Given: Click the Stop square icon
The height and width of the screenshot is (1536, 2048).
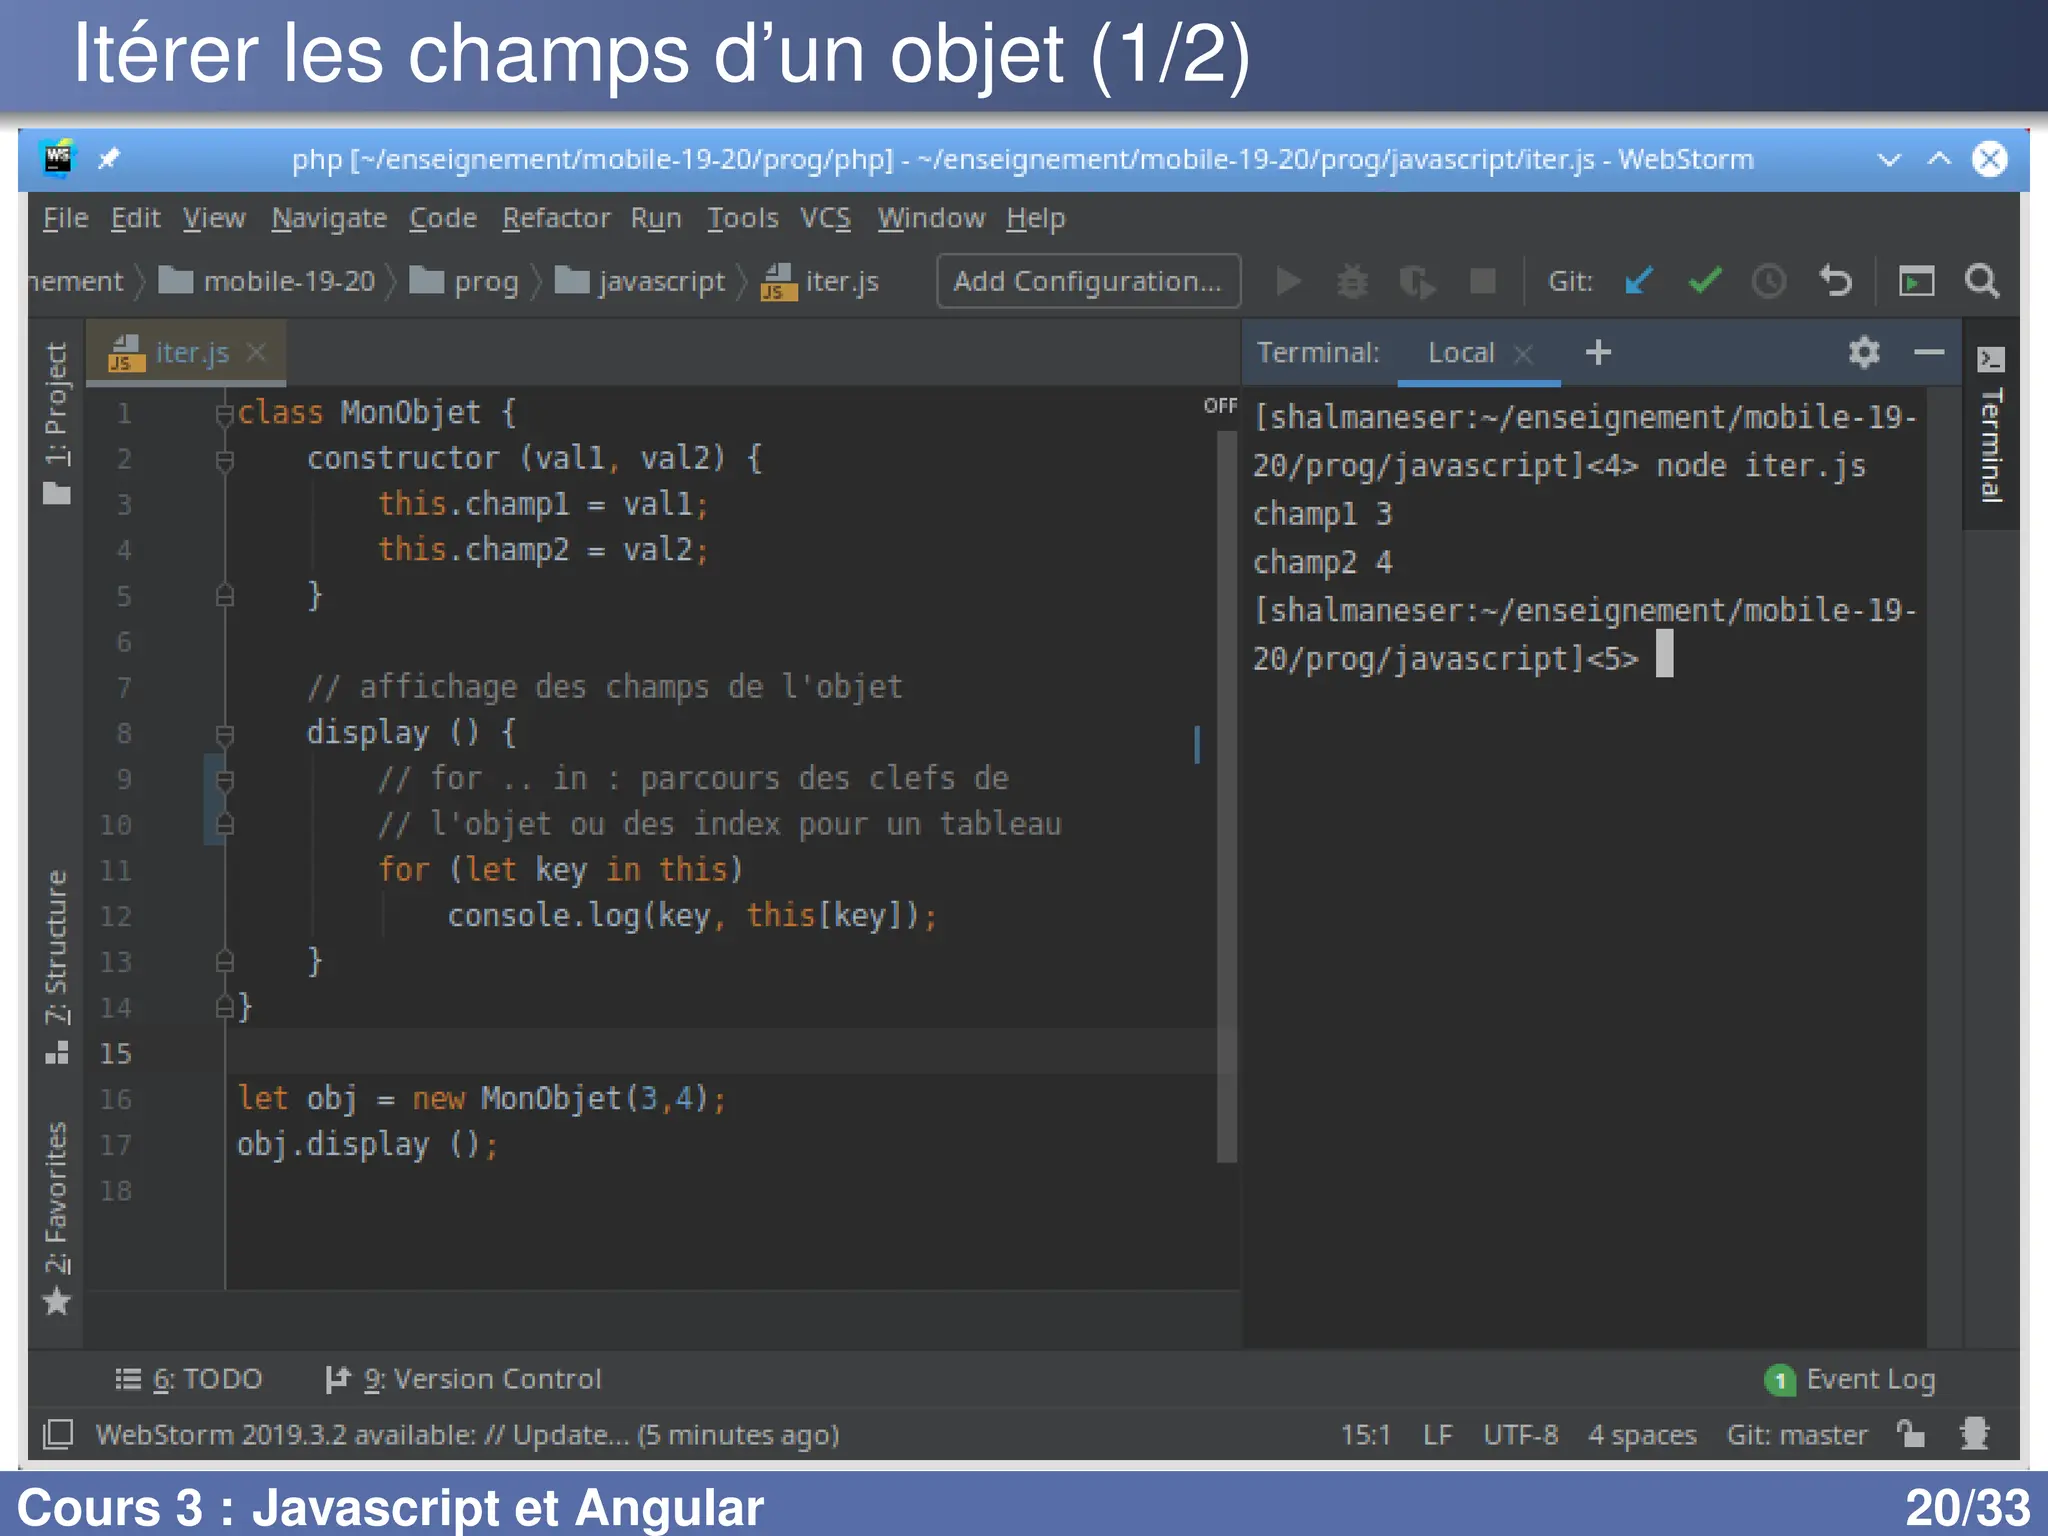Looking at the screenshot, I should pyautogui.click(x=1482, y=282).
